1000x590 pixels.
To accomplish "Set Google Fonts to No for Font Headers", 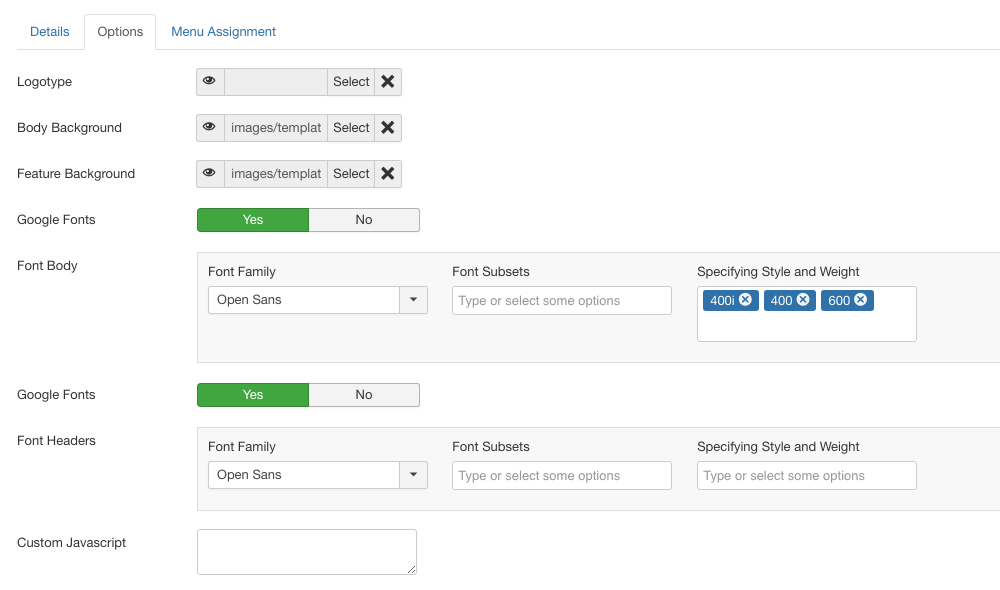I will point(364,395).
